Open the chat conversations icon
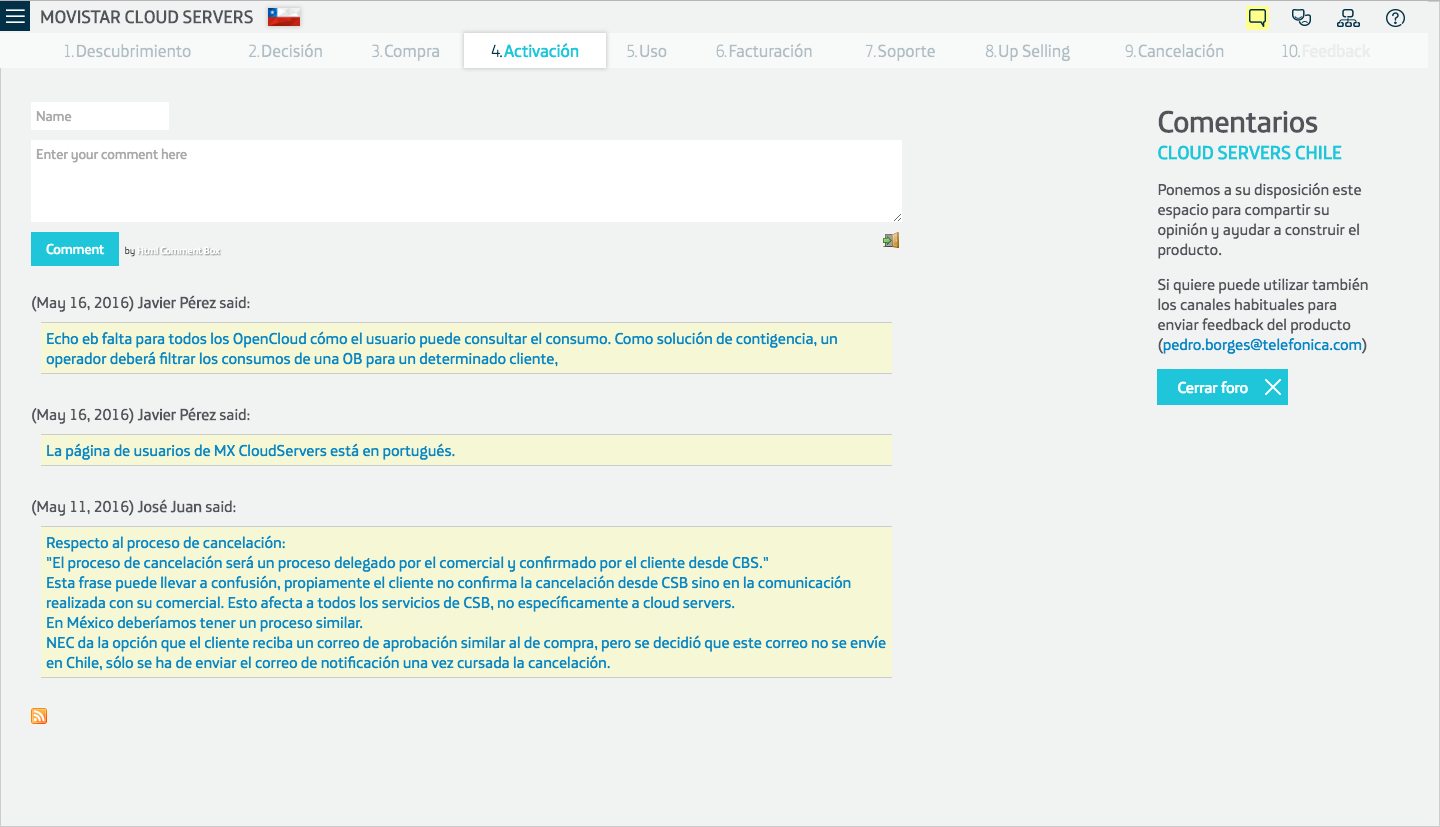This screenshot has width=1440, height=827. [x=1301, y=17]
